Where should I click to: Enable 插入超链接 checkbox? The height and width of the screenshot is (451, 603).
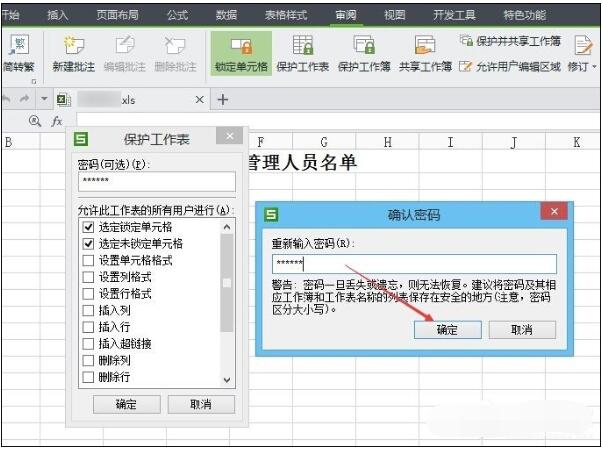coord(88,343)
